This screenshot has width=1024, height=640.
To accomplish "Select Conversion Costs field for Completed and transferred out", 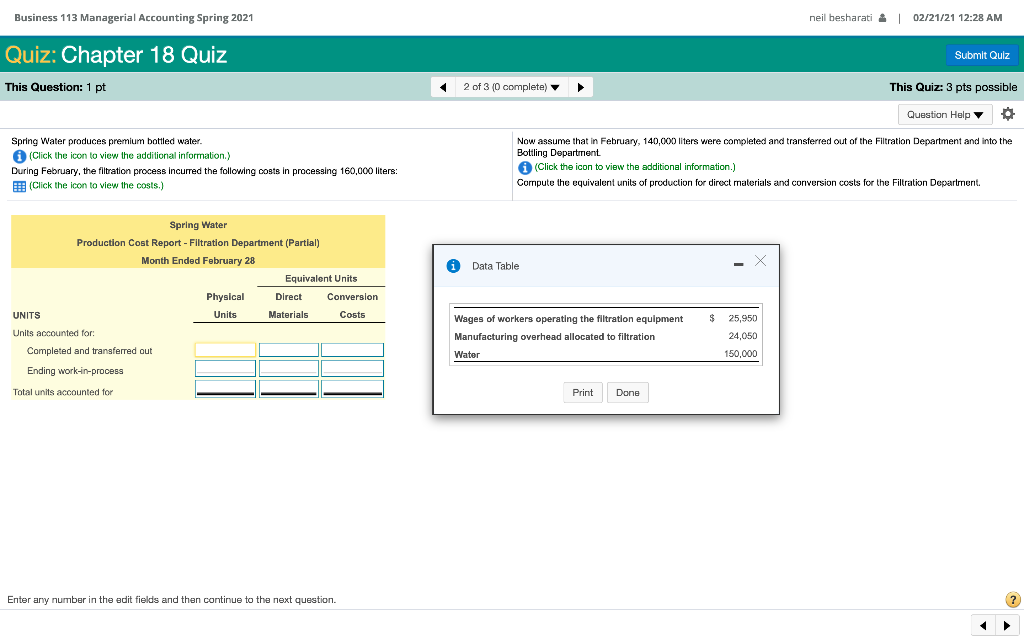I will [352, 350].
